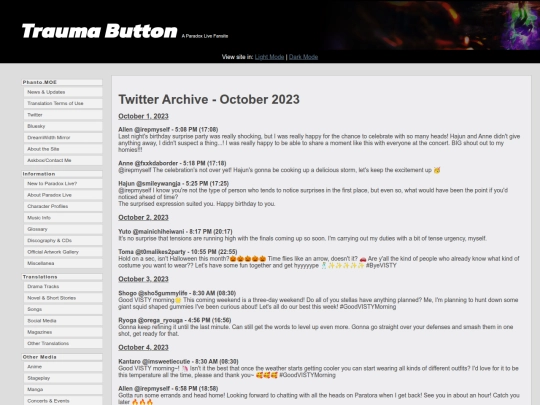The width and height of the screenshot is (540, 405).
Task: Open the Bluesky sidebar link
Action: pyautogui.click(x=63, y=126)
